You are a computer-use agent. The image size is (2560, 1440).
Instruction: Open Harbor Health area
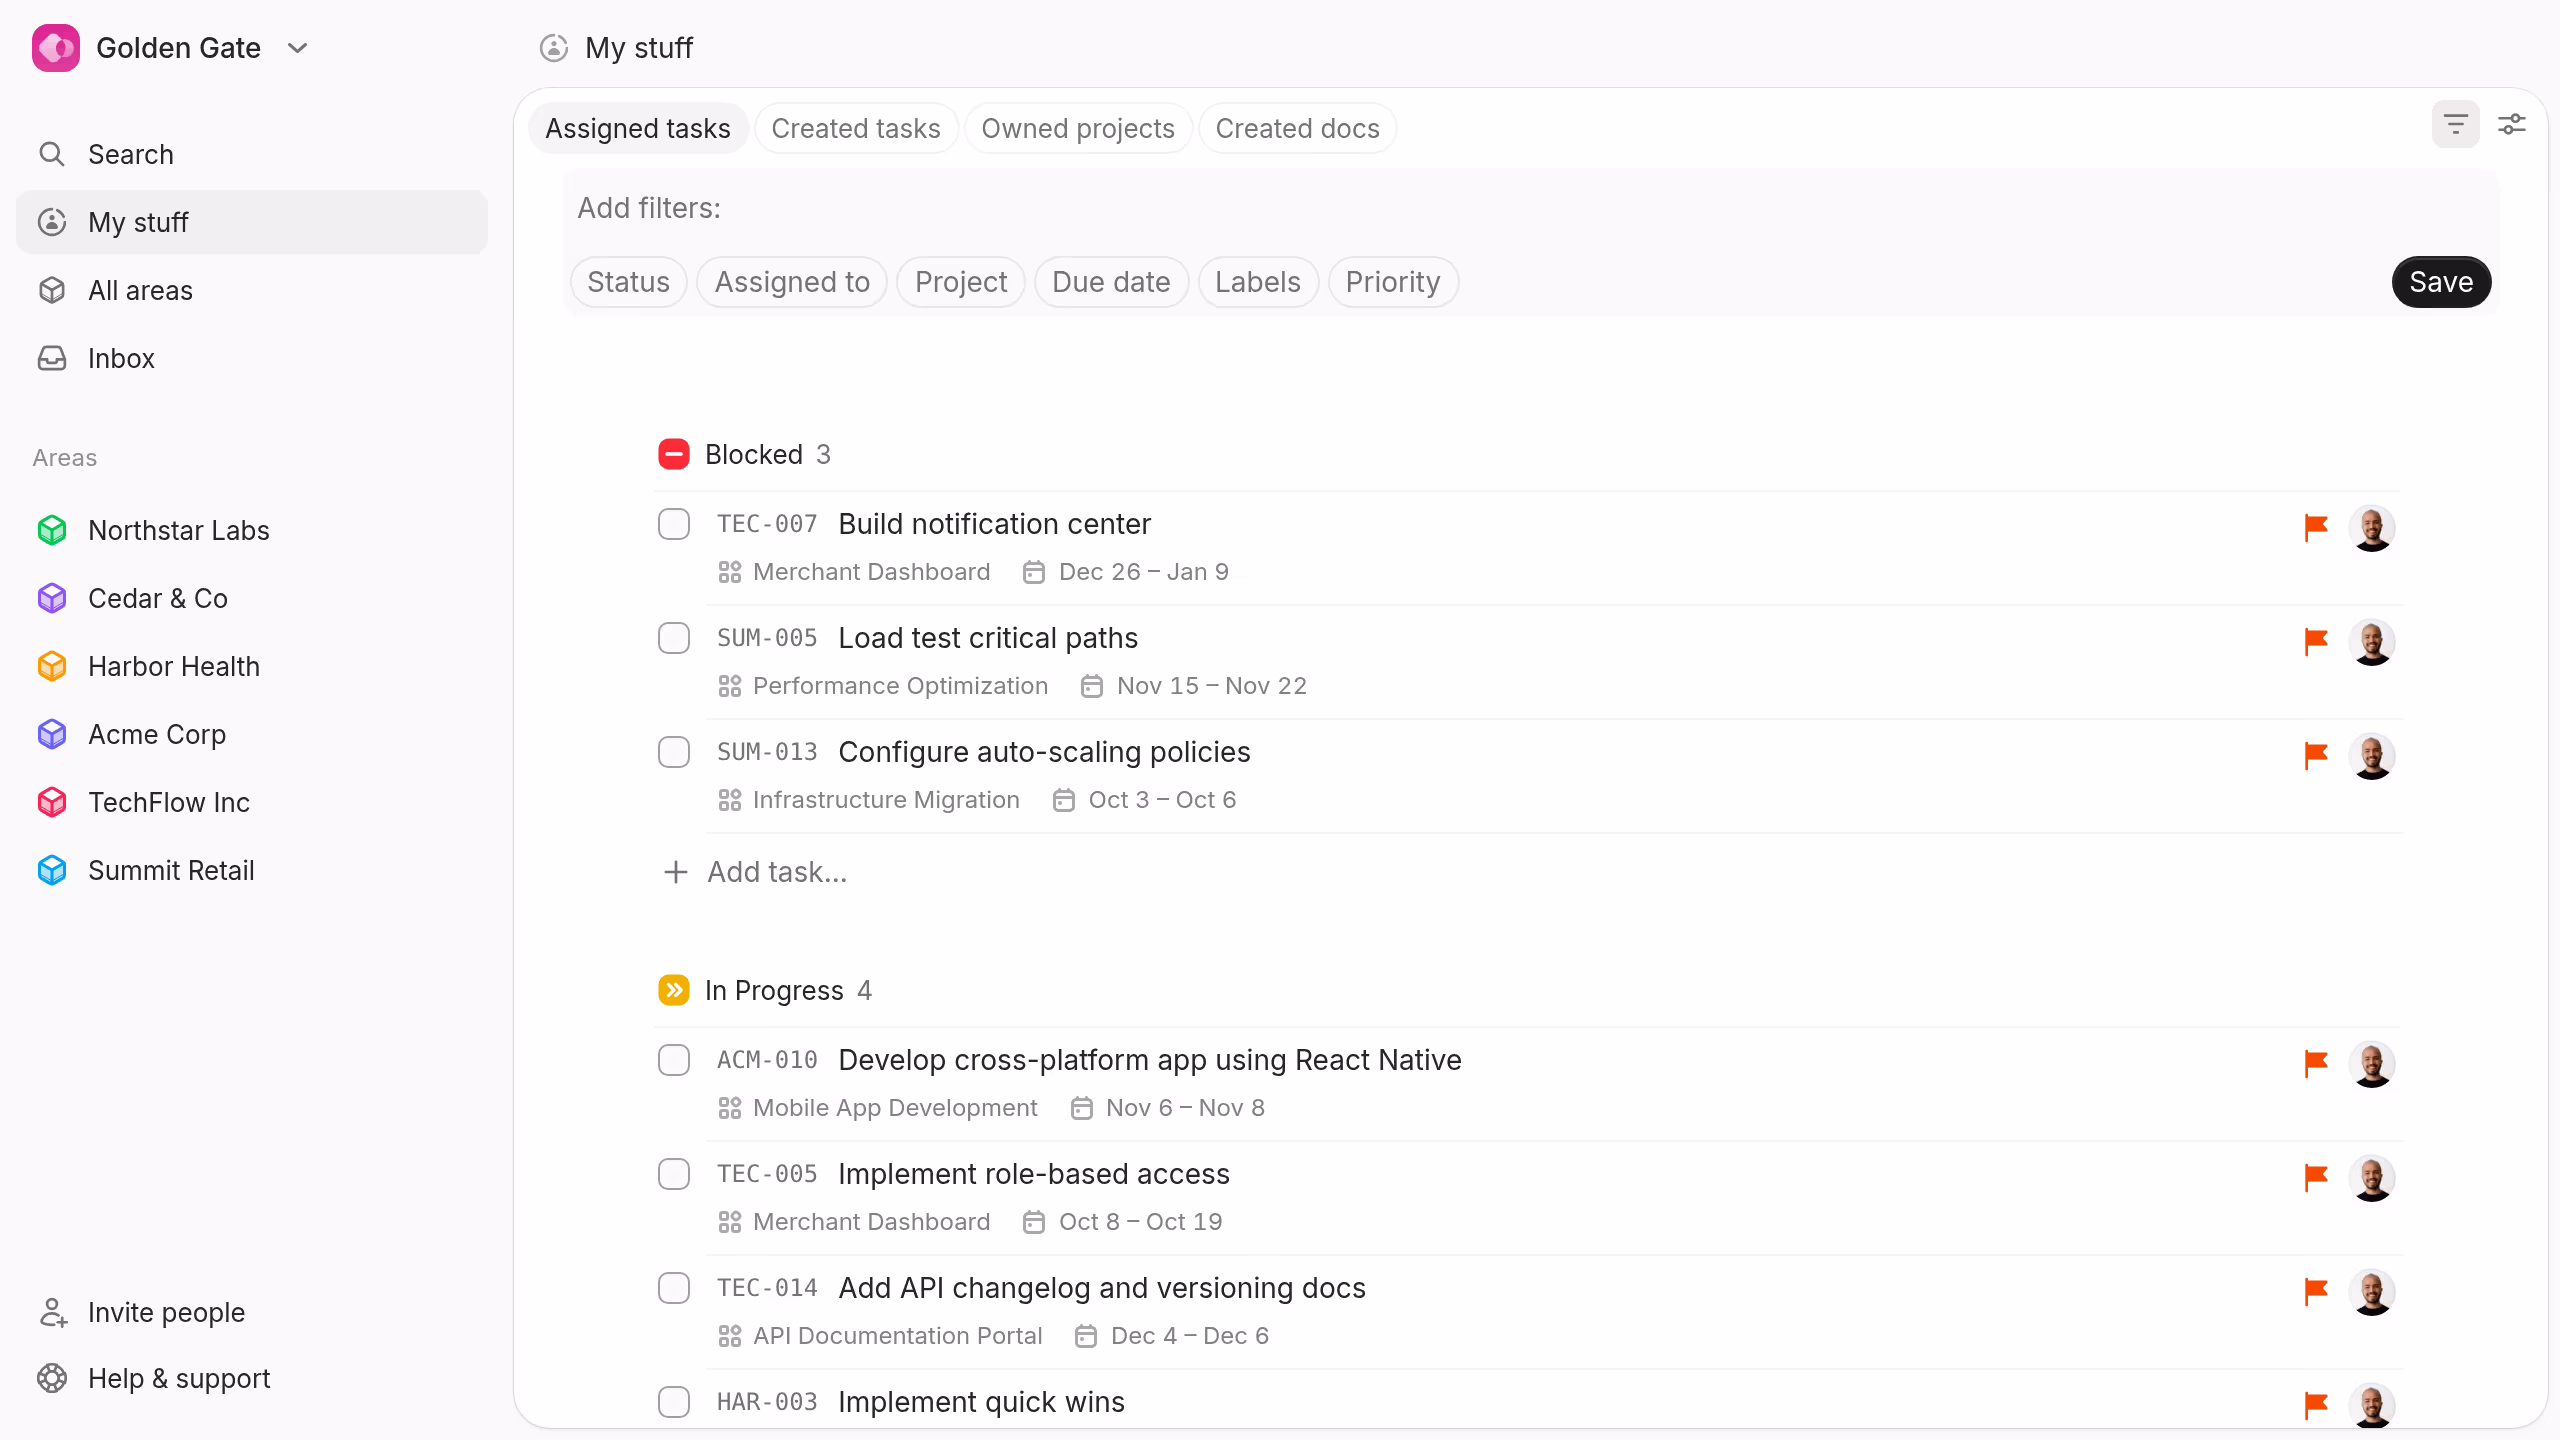(x=252, y=666)
